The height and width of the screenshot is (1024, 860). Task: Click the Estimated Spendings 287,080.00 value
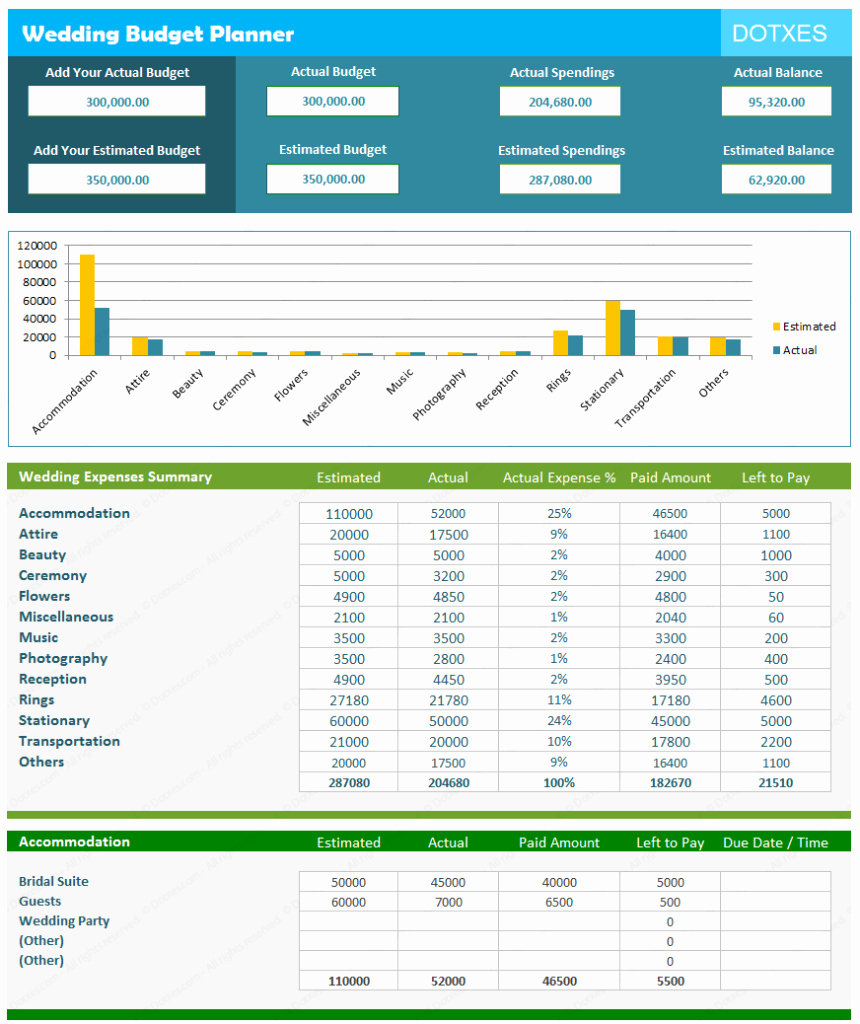pyautogui.click(x=560, y=180)
